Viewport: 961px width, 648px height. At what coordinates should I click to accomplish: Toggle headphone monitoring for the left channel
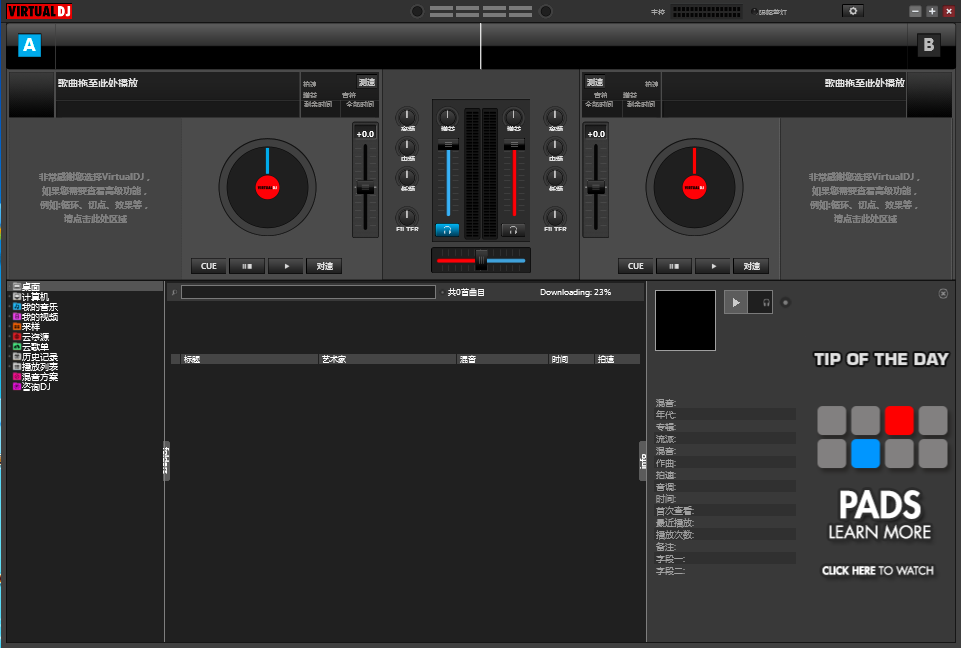(447, 230)
